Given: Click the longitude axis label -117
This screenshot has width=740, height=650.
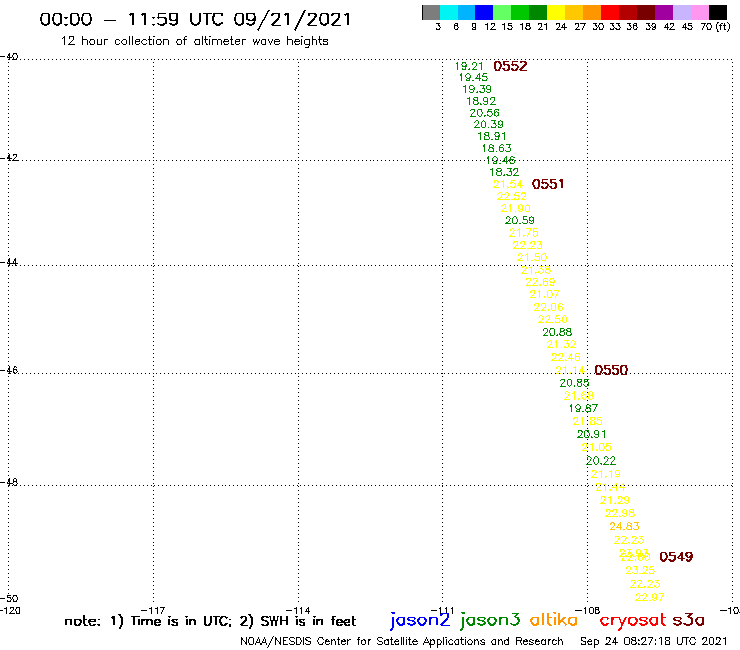Looking at the screenshot, I should click(x=153, y=610).
